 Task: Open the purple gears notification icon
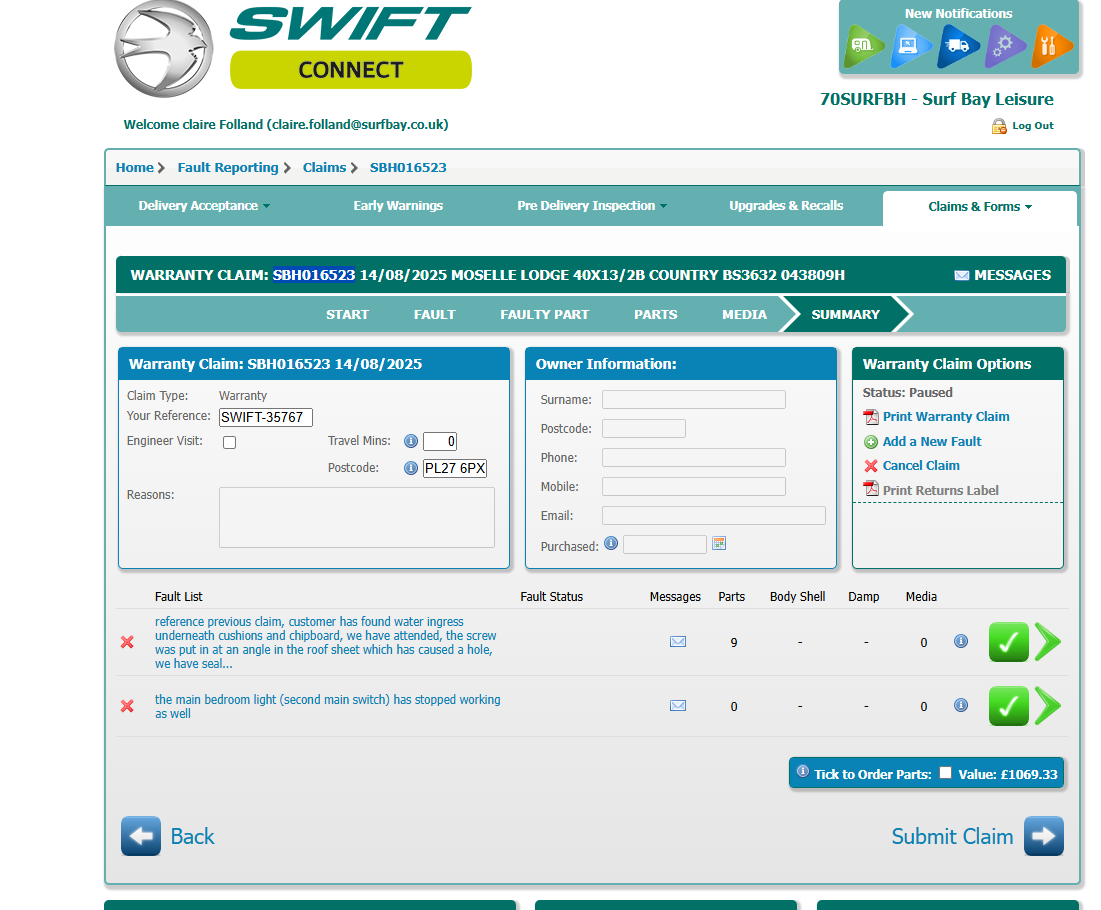tap(1004, 46)
